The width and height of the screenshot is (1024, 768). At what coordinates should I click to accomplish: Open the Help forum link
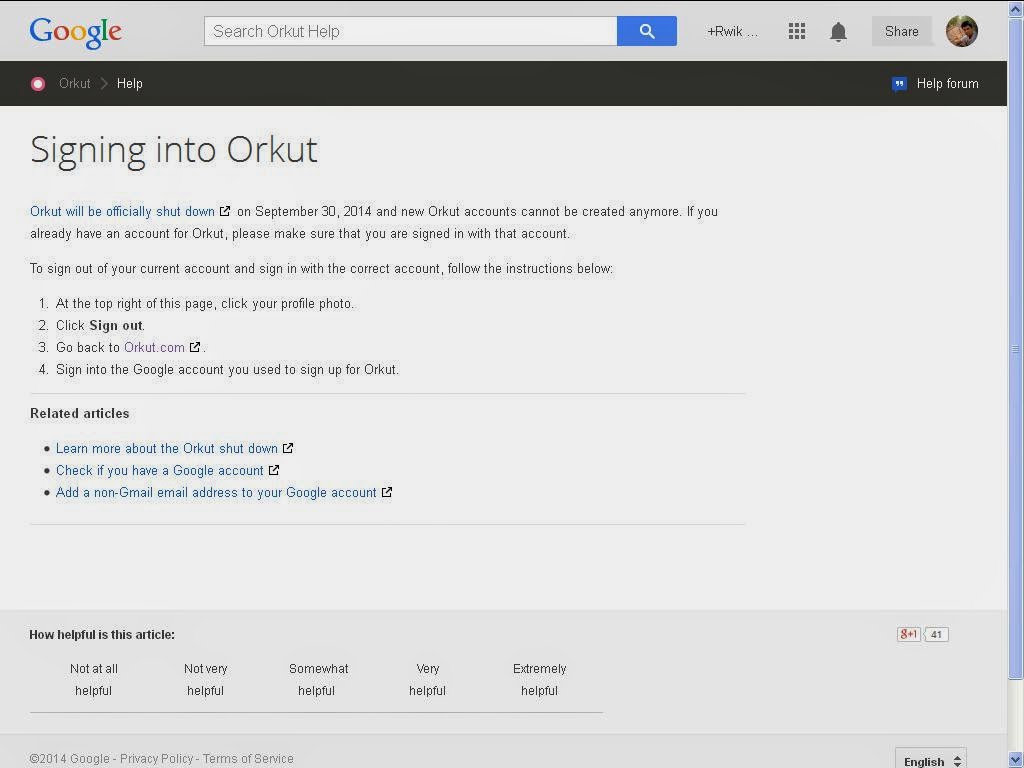947,84
